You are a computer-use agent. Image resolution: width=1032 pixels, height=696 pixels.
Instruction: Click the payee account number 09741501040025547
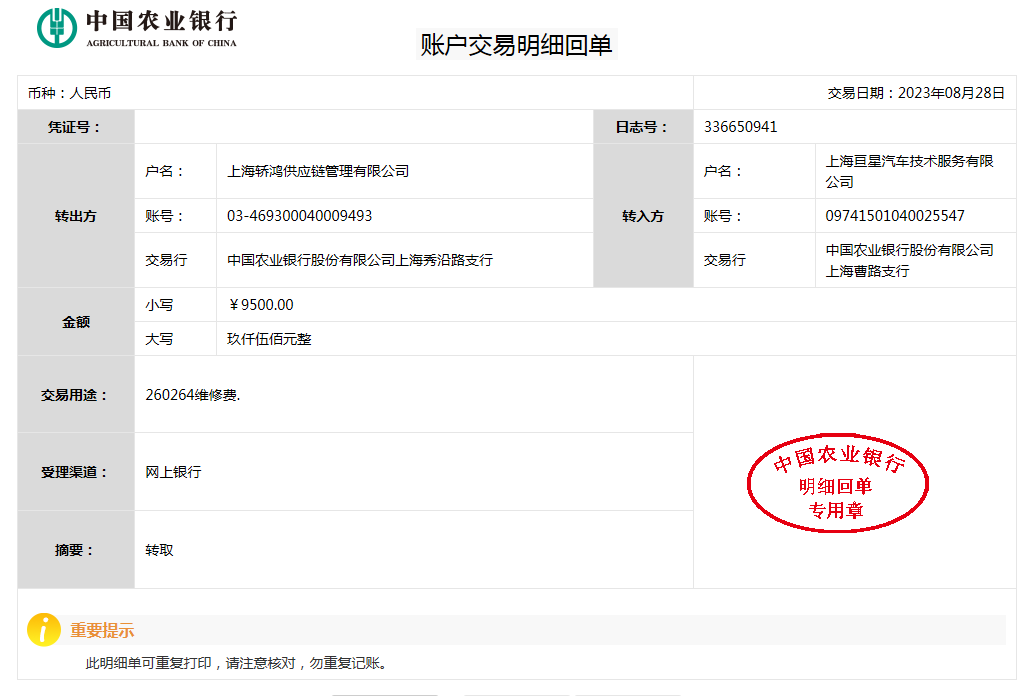895,216
